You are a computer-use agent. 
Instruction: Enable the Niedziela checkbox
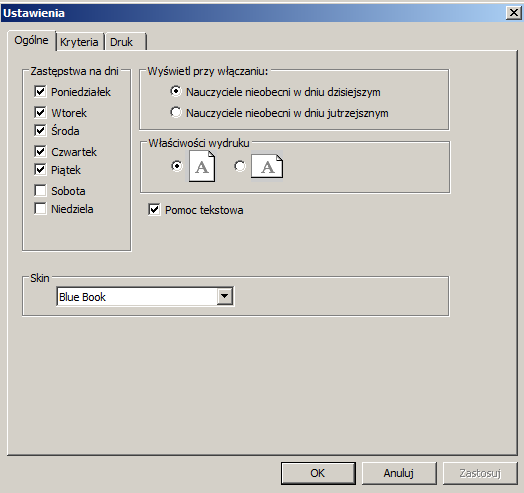click(x=40, y=209)
